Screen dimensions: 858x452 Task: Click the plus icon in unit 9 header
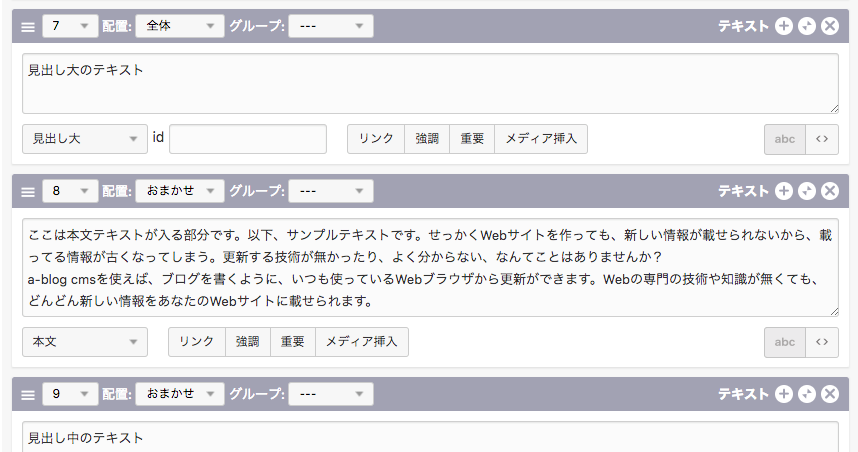[x=784, y=394]
